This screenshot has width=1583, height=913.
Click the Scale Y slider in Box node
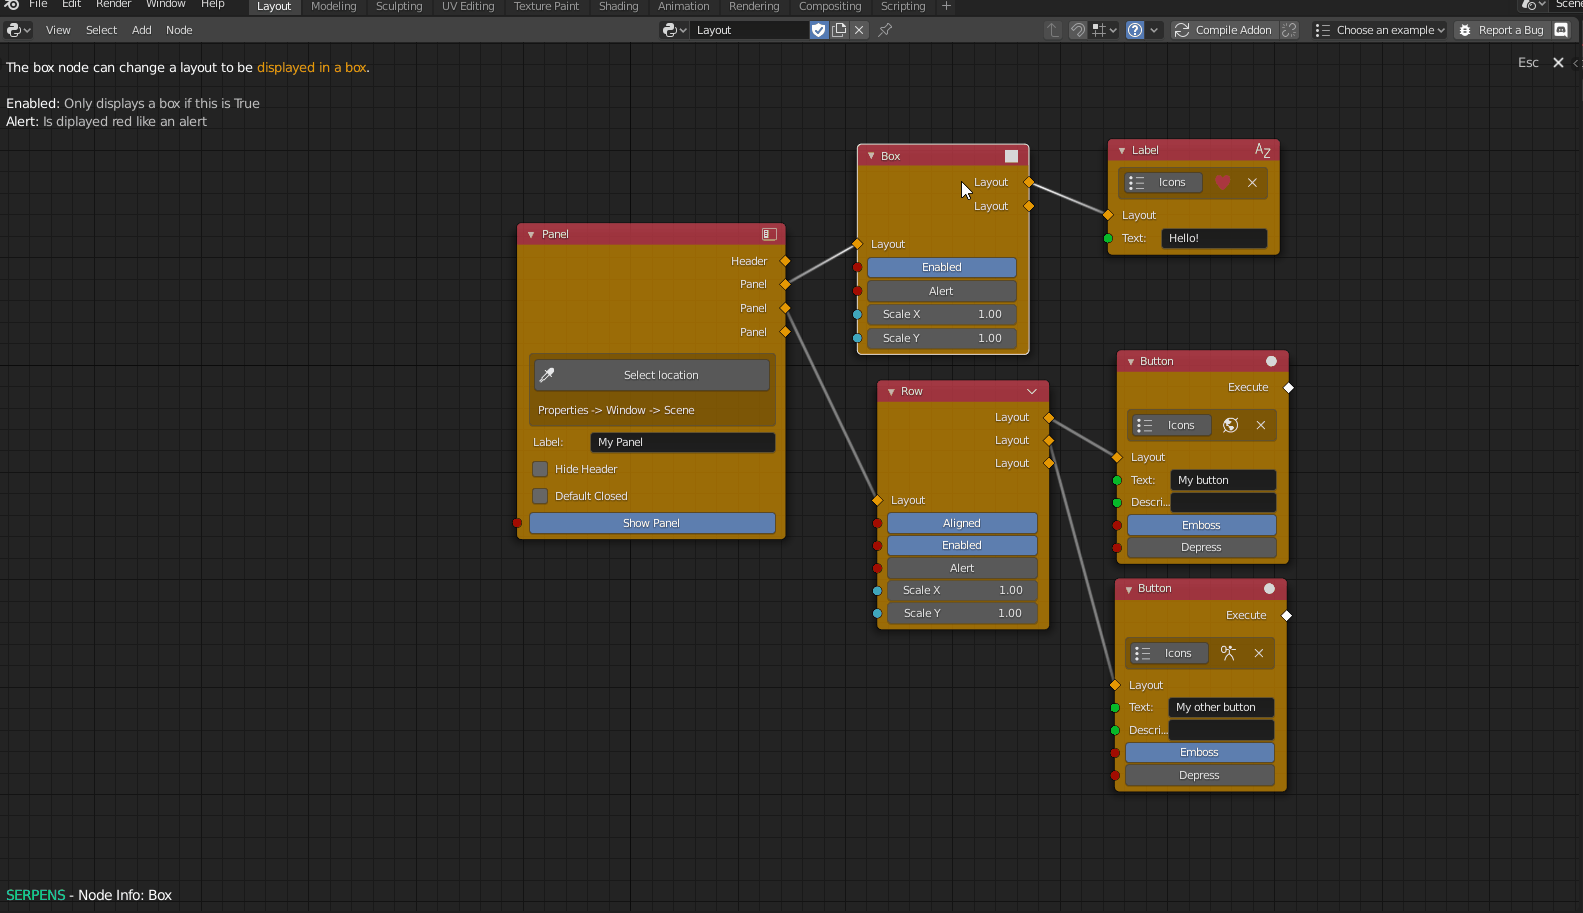point(942,338)
